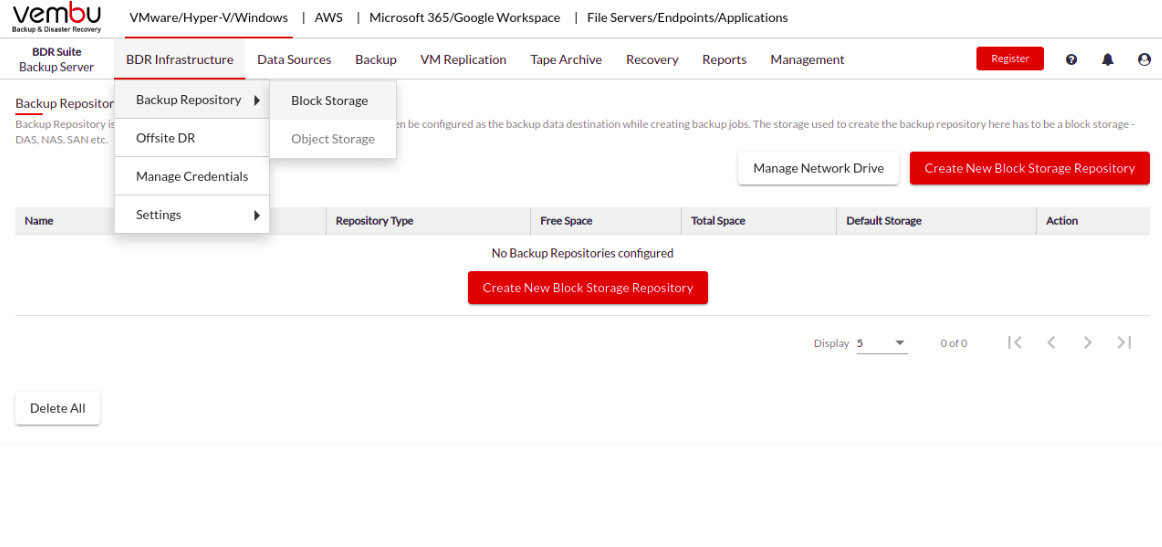Select Object Storage in submenu
1162x547 pixels.
[333, 139]
